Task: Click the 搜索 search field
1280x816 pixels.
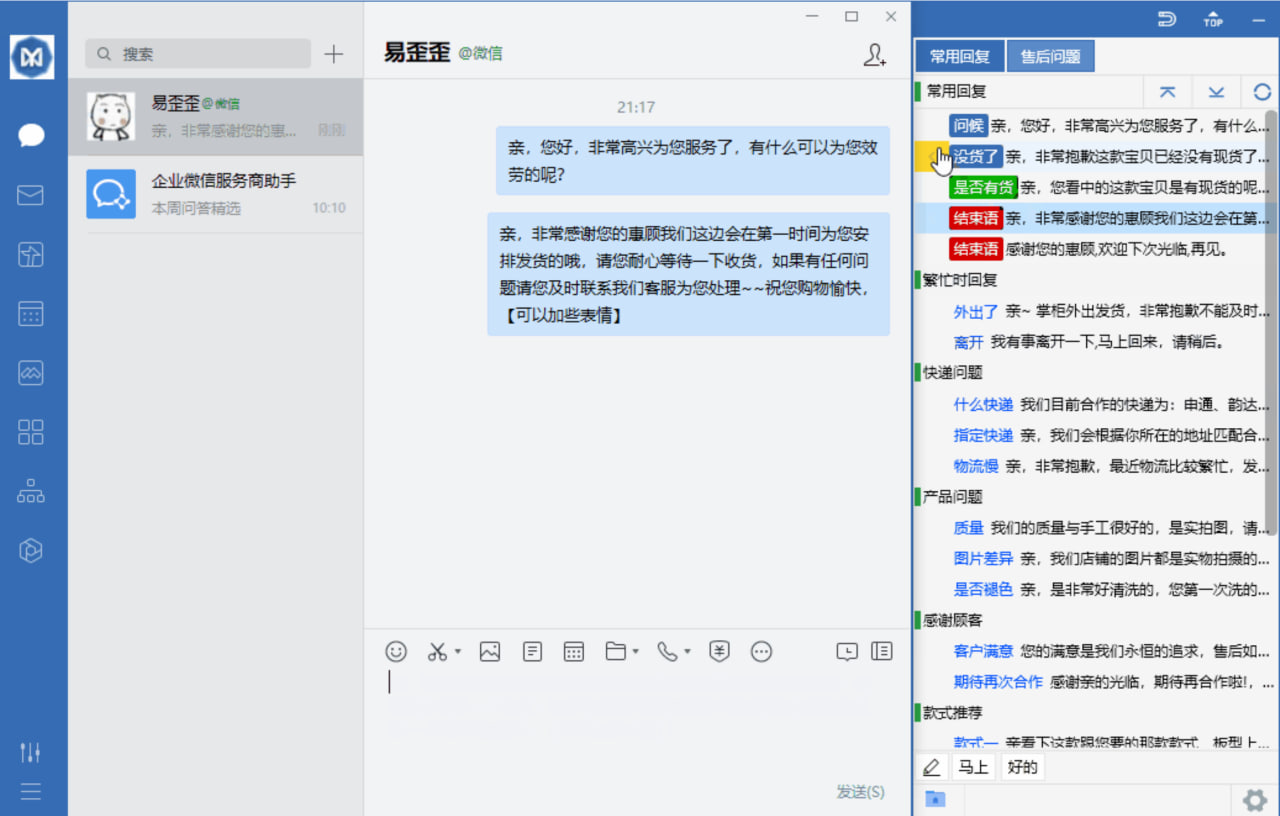Action: coord(198,54)
